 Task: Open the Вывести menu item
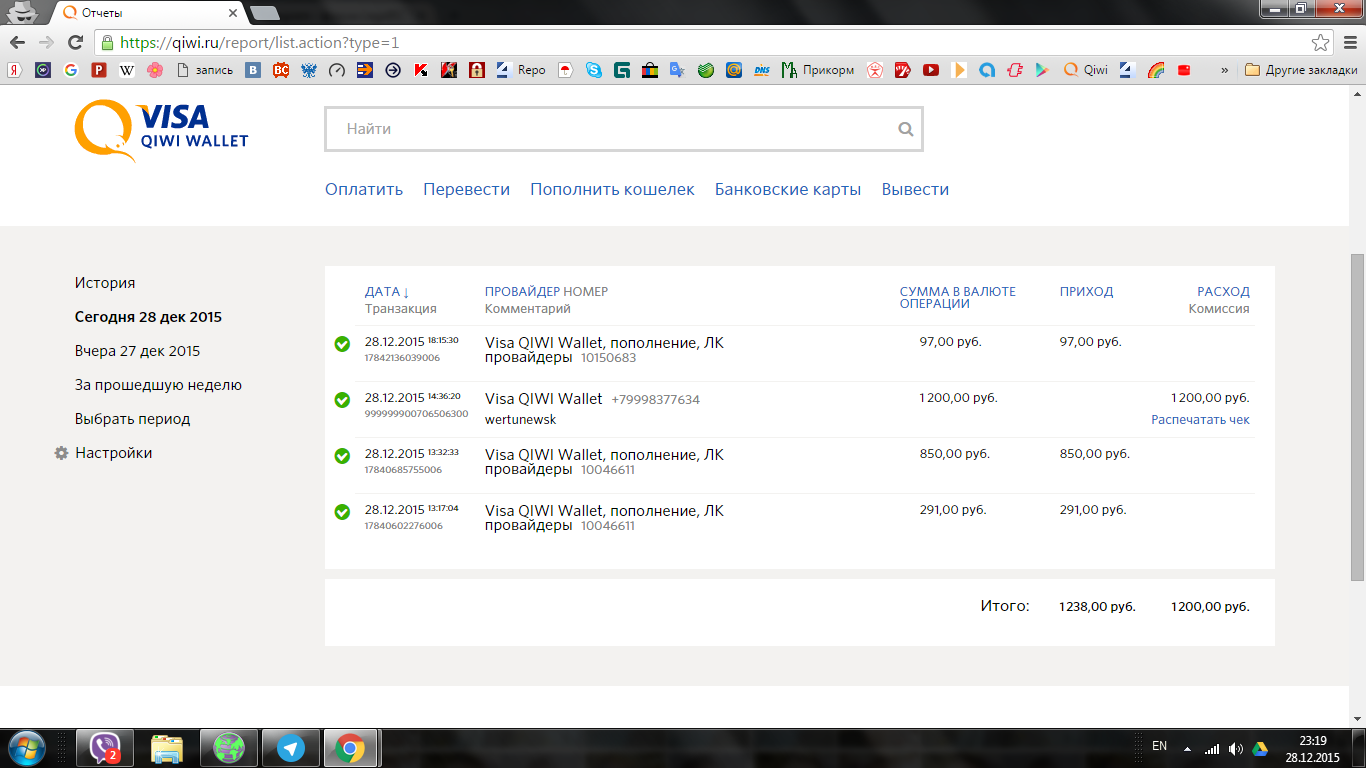pos(915,189)
